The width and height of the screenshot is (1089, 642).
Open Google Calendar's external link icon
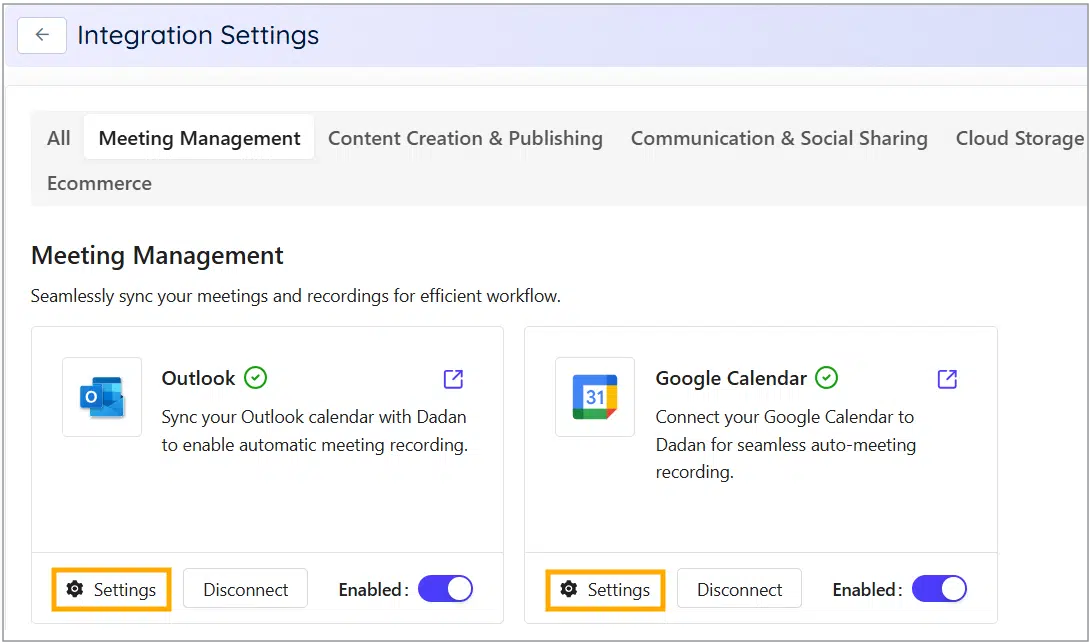[946, 379]
